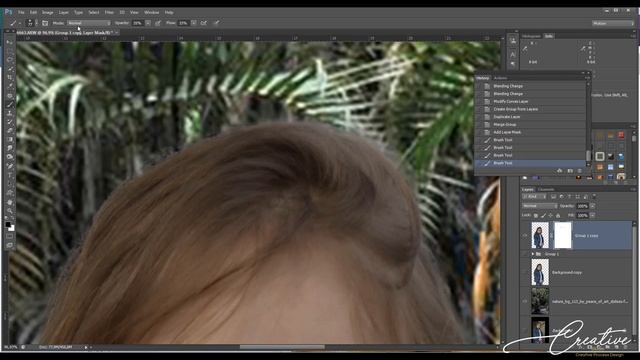Select the Quick Selection tool
The image size is (640, 360).
[9, 69]
